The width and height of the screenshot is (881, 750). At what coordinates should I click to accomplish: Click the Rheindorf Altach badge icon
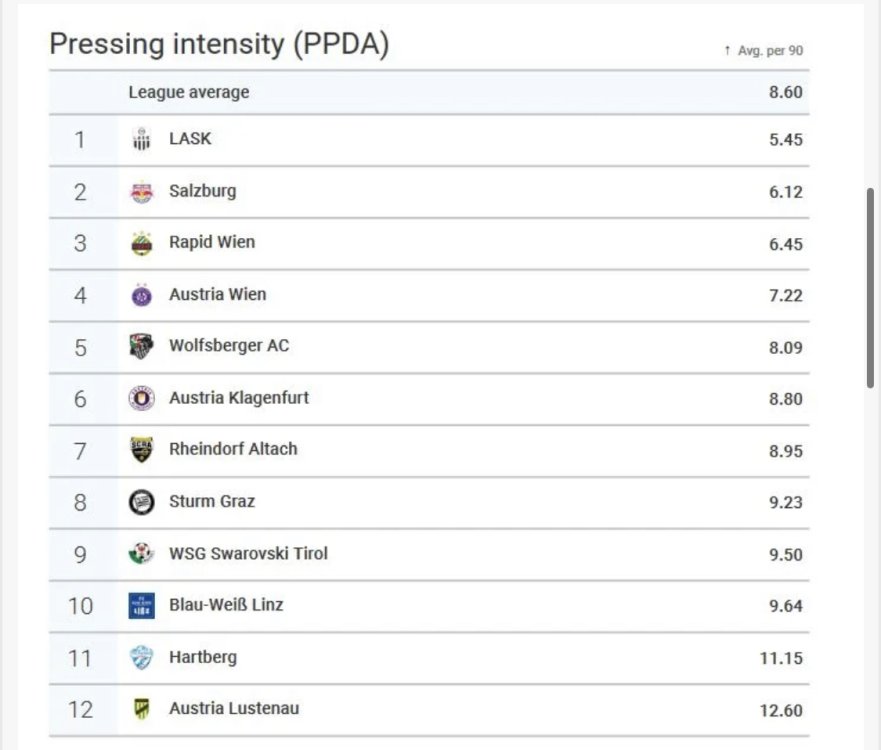click(x=142, y=450)
